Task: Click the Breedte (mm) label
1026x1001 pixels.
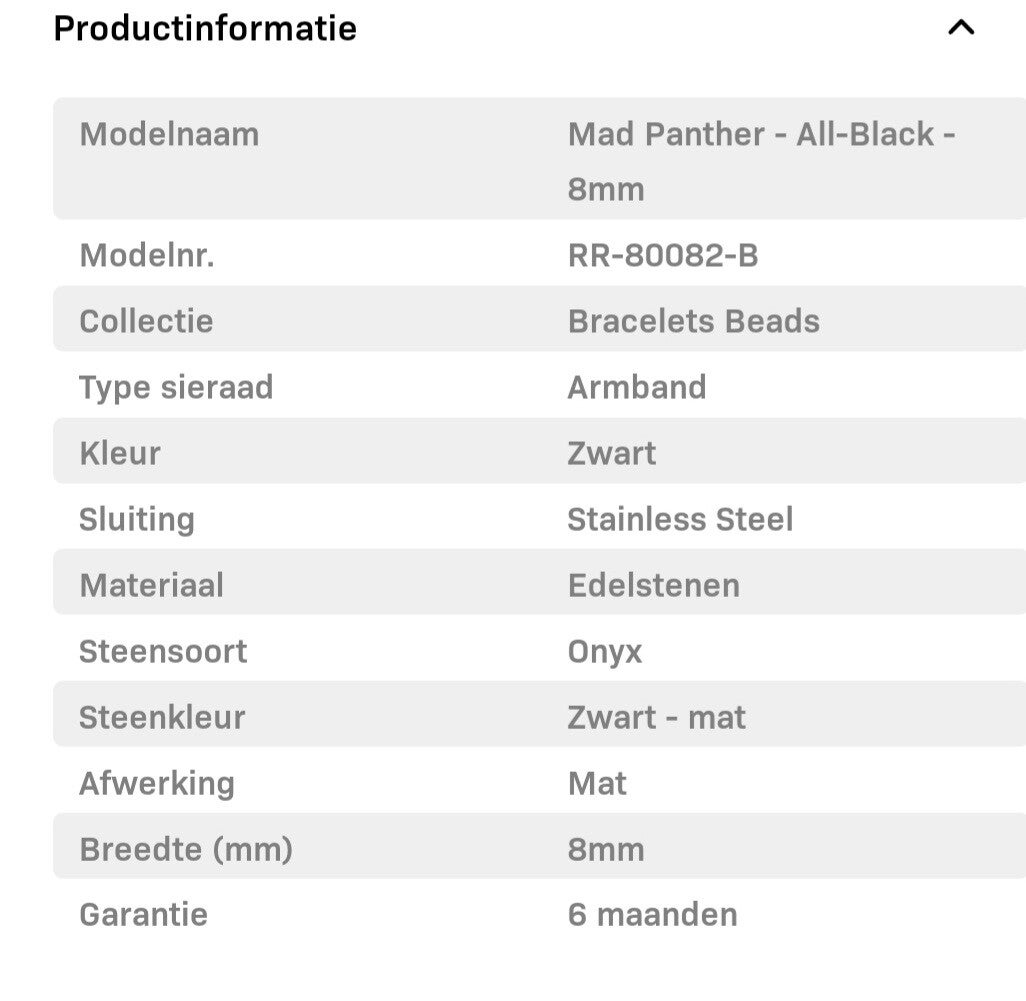Action: point(186,849)
